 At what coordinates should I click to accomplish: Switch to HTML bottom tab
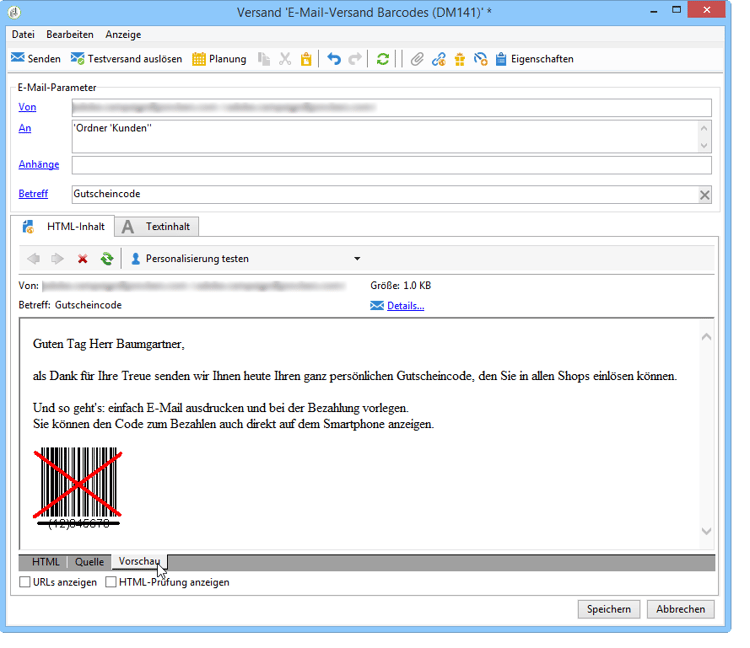tap(45, 562)
